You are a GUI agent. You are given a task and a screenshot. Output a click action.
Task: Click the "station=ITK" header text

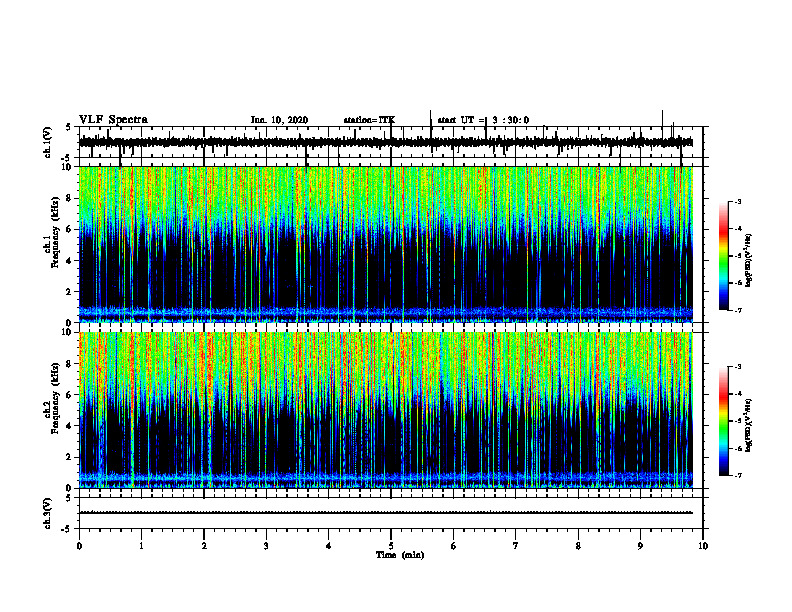coord(369,120)
